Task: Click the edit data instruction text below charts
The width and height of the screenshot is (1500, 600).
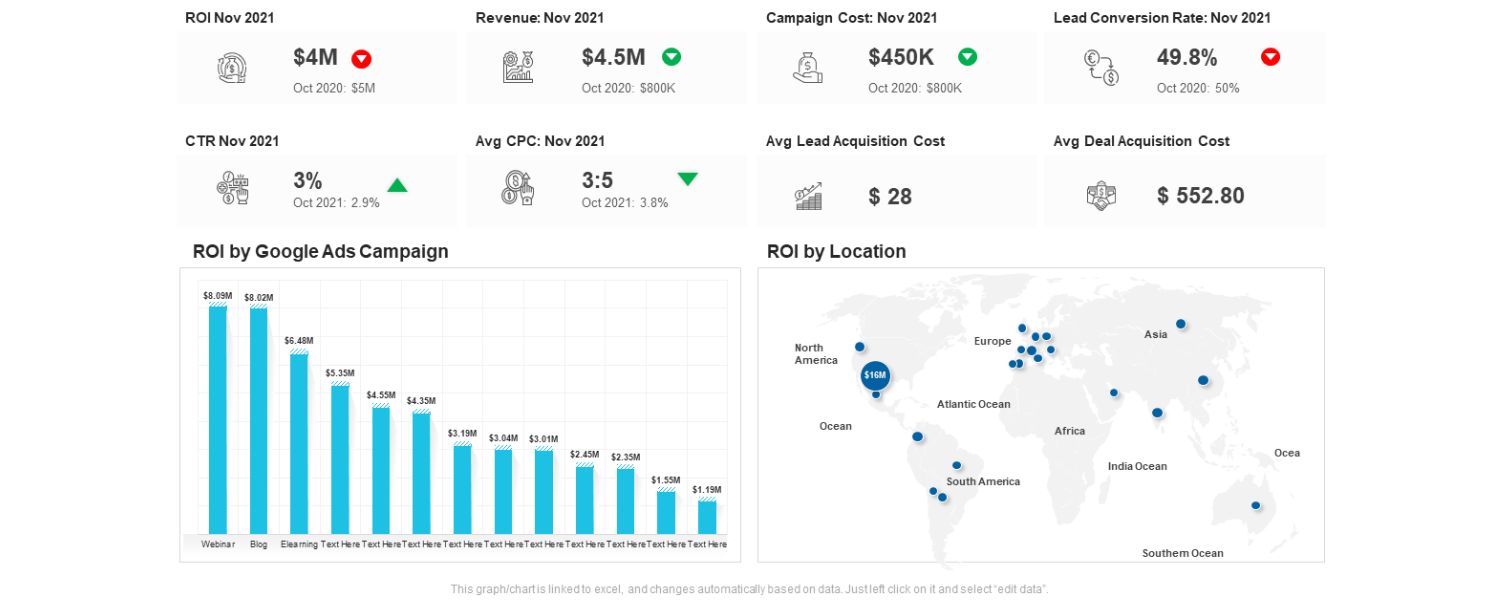Action: [x=750, y=589]
